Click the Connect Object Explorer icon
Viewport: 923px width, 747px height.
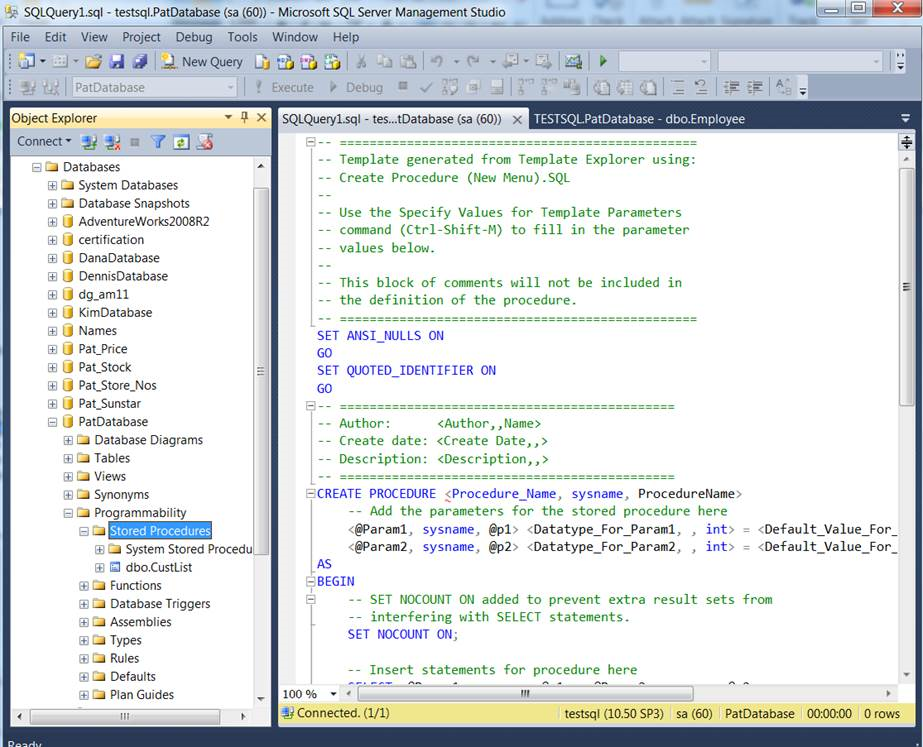coord(89,142)
